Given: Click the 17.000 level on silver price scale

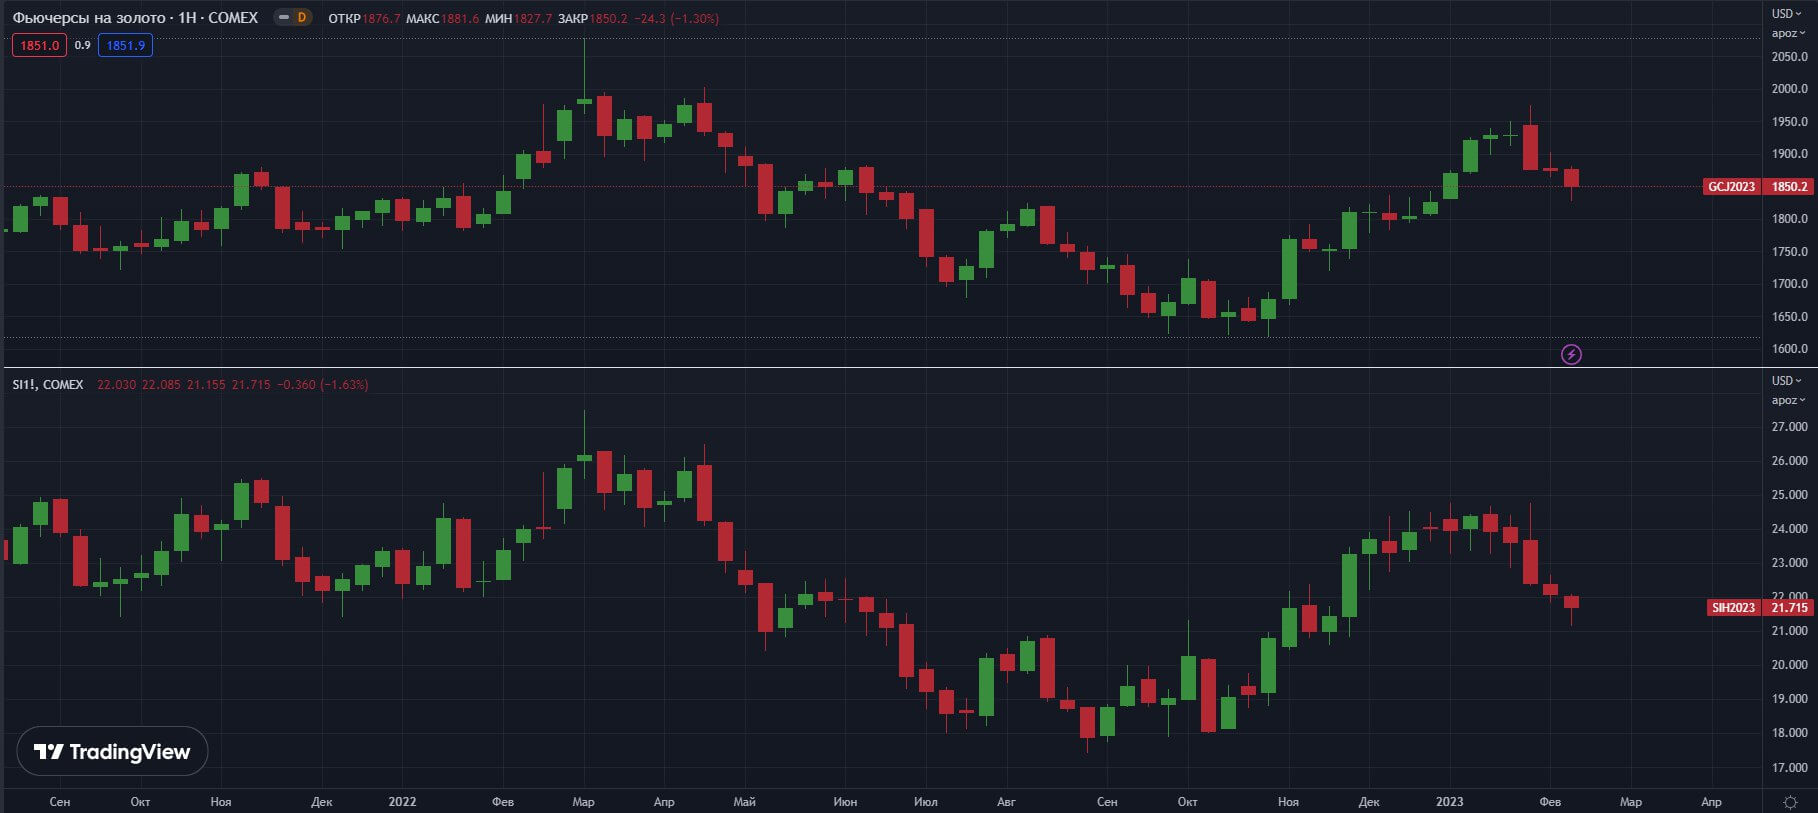Looking at the screenshot, I should pyautogui.click(x=1789, y=768).
